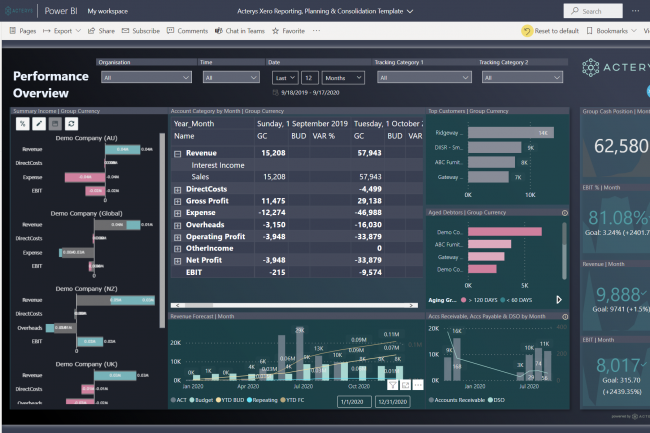Expand the Gross Profit row

coord(177,201)
